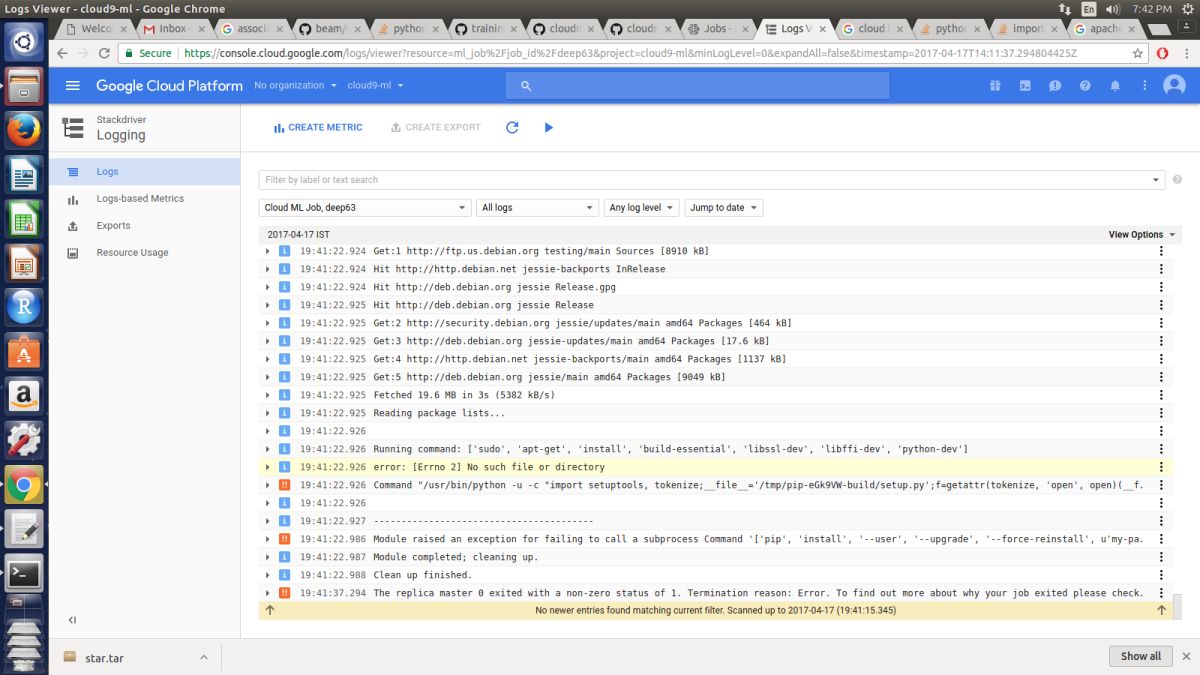
Task: Open RStudio from the launcher
Action: point(24,306)
